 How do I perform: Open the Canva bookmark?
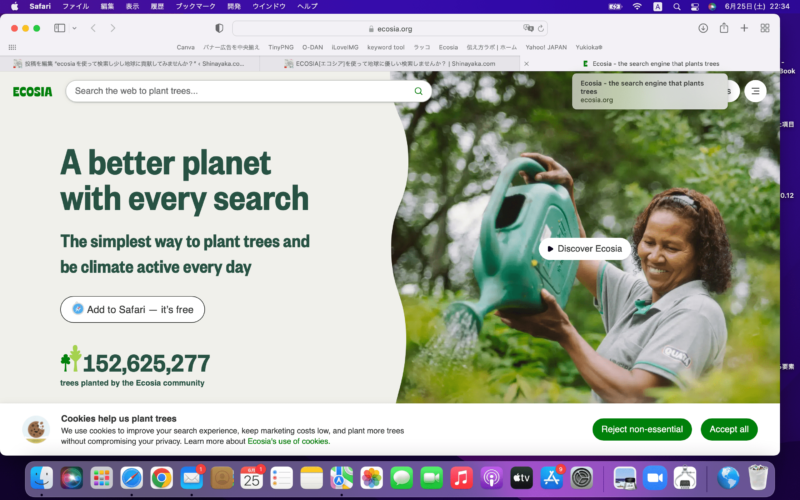coord(185,47)
